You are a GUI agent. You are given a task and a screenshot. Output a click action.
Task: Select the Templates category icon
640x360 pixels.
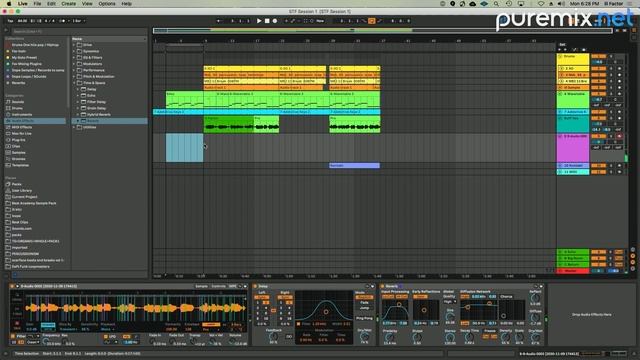tap(8, 165)
